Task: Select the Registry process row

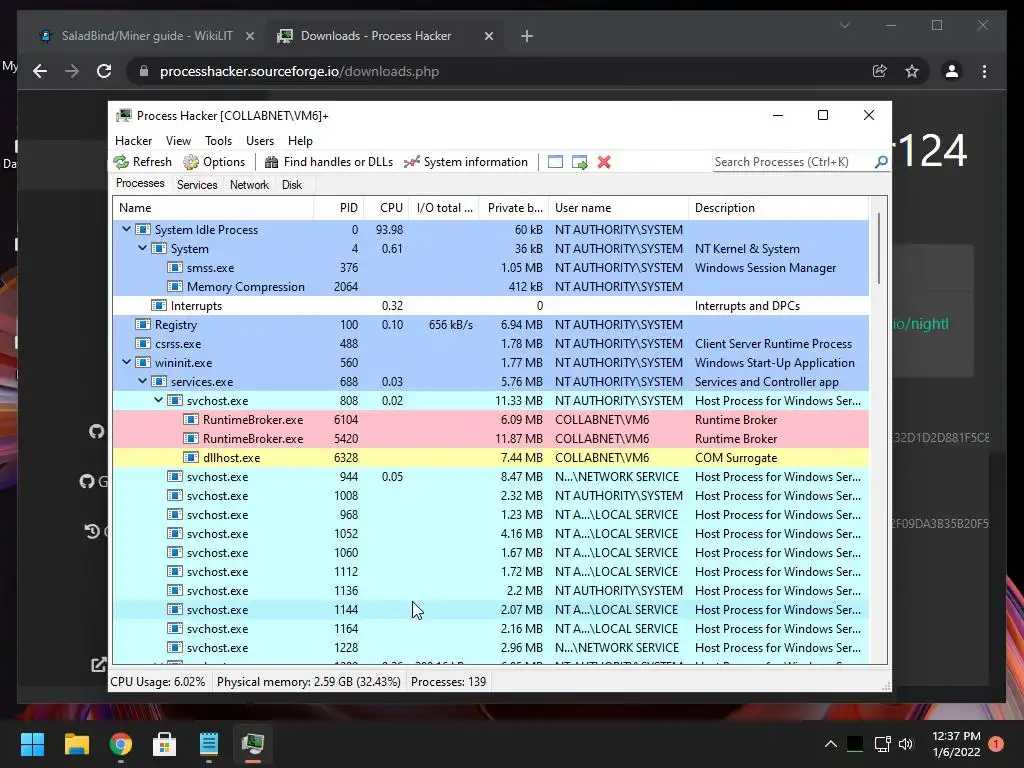Action: tap(491, 325)
